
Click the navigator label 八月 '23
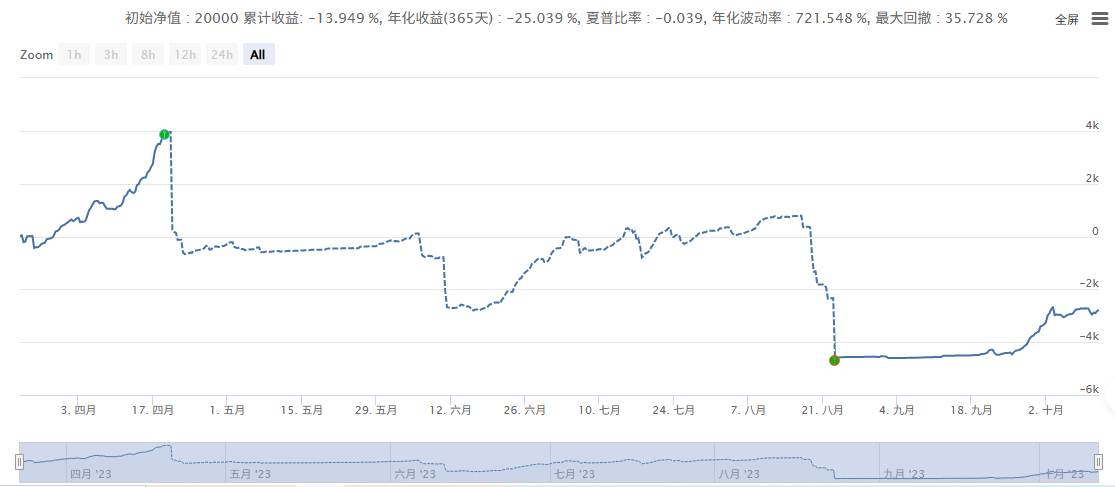tap(741, 474)
